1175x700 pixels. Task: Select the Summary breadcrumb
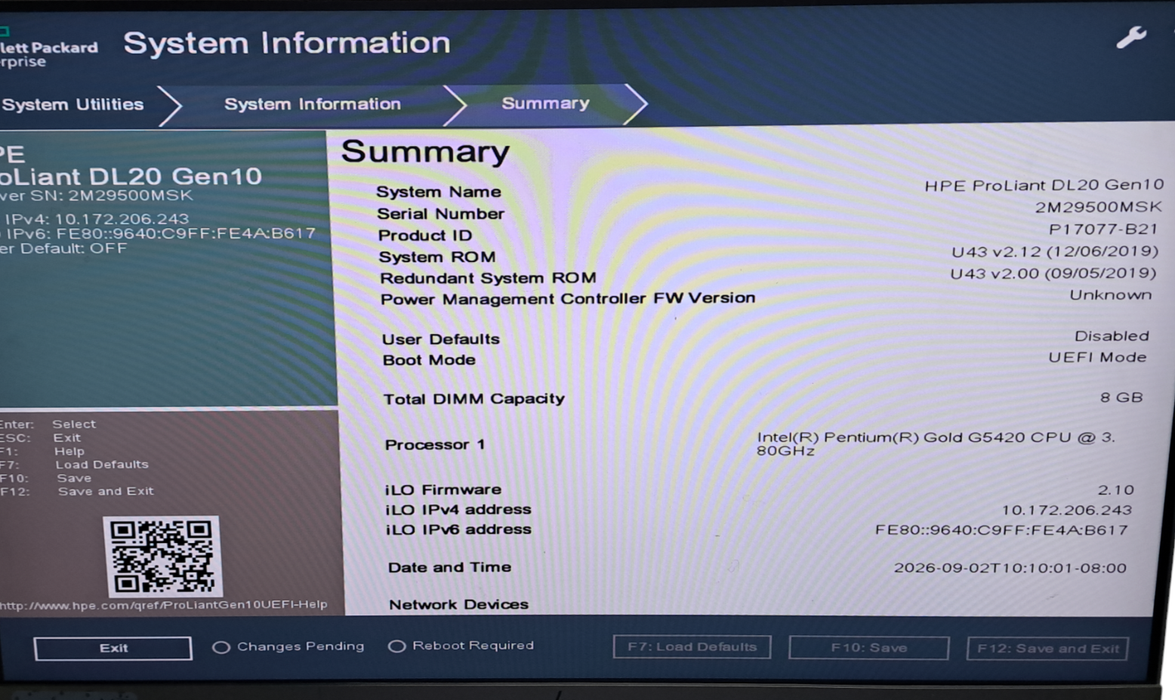coord(546,103)
